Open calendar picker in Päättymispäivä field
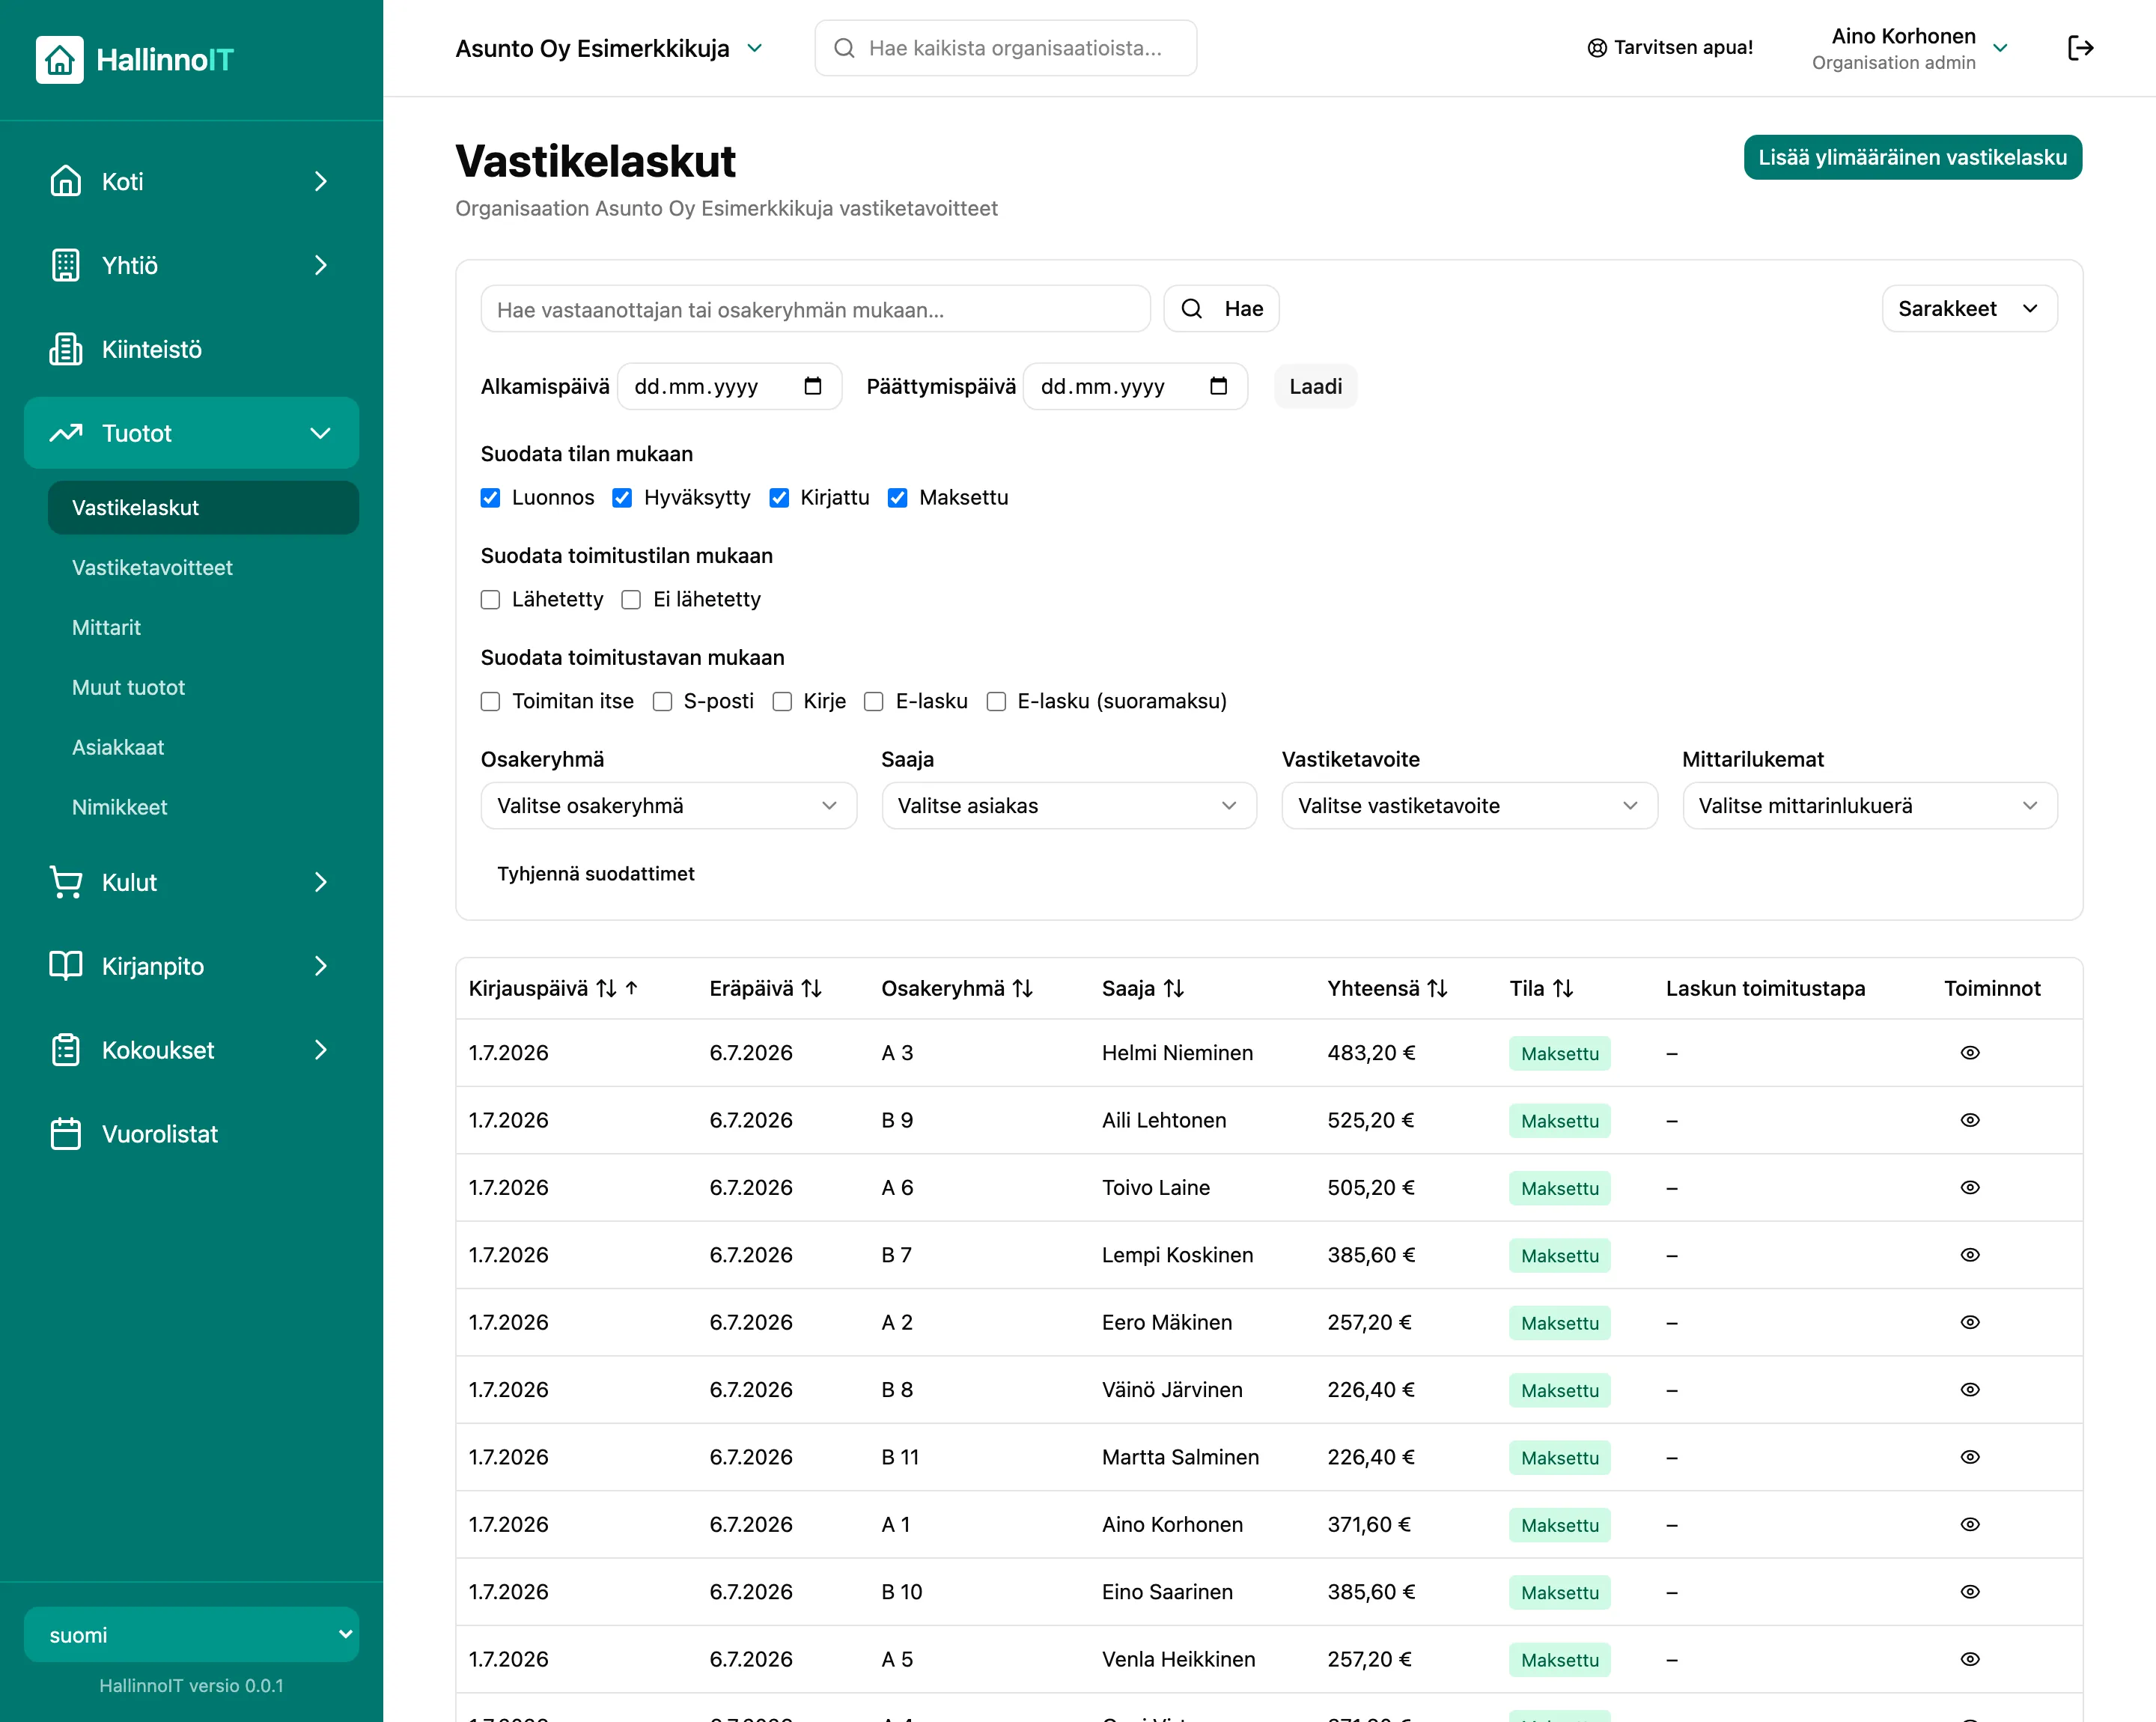The height and width of the screenshot is (1722, 2156). click(x=1218, y=386)
